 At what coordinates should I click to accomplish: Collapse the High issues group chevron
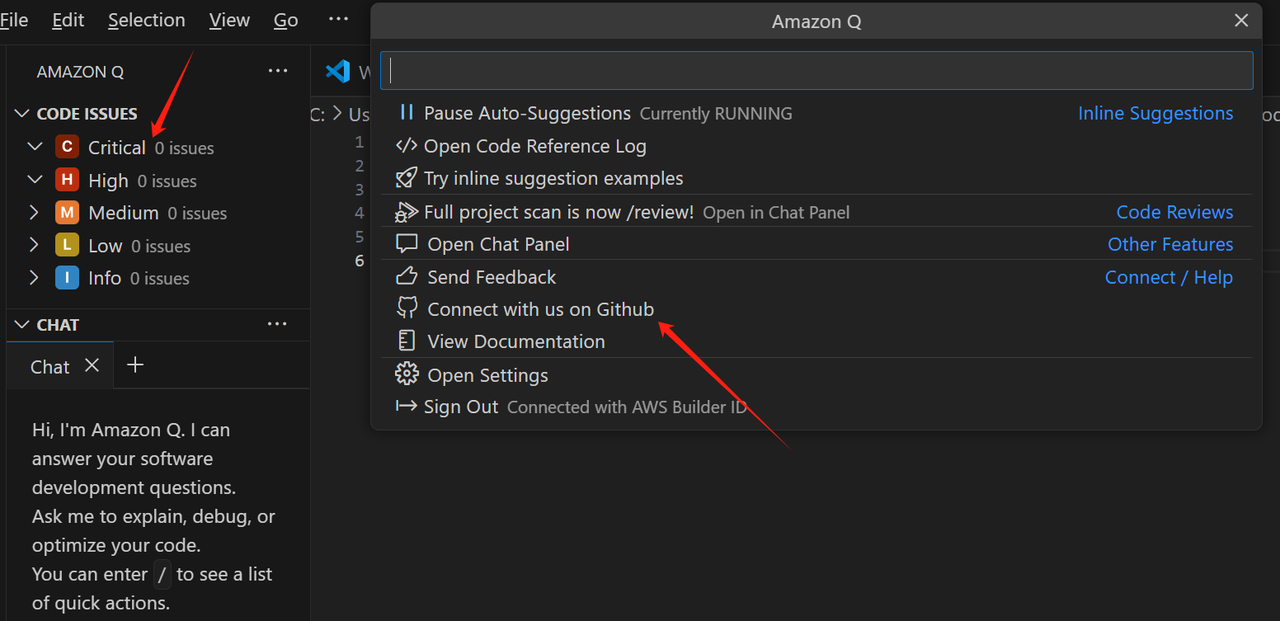pos(35,180)
